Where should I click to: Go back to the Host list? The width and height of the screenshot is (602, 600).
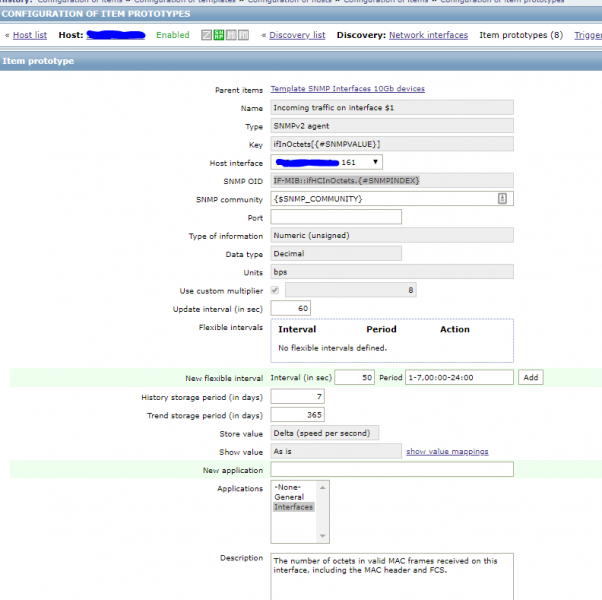30,35
